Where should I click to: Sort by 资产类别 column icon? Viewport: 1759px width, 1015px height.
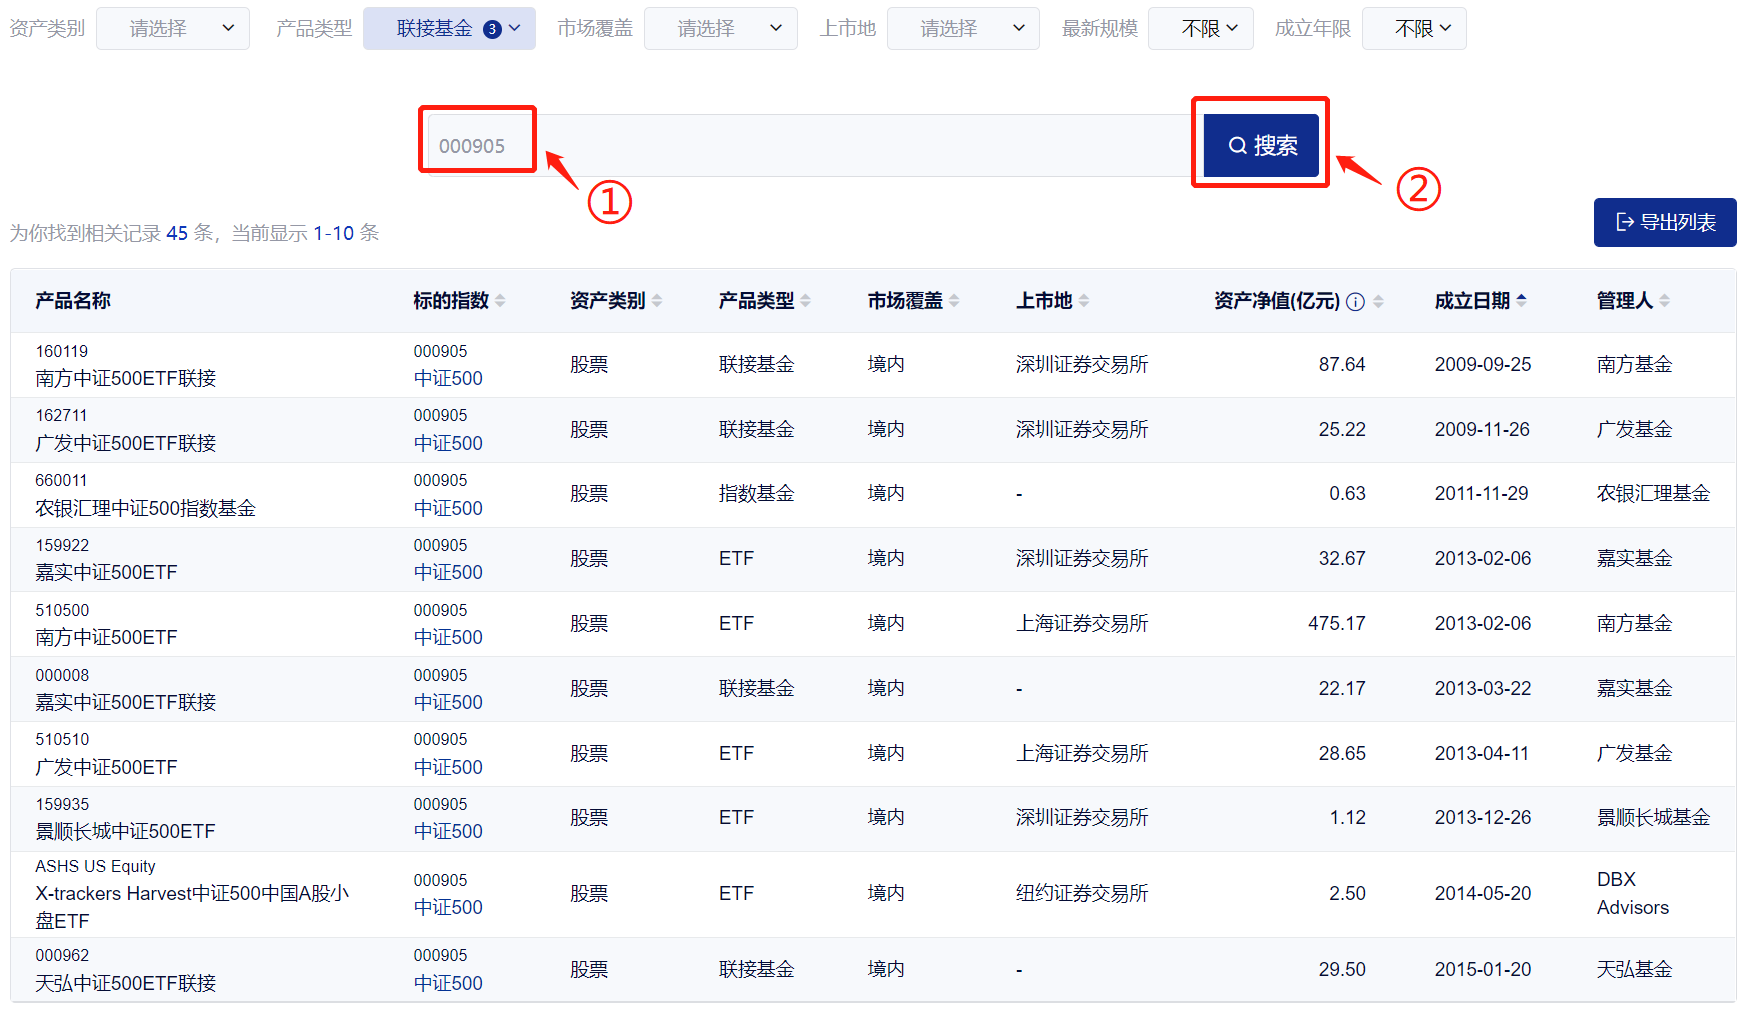pos(657,301)
